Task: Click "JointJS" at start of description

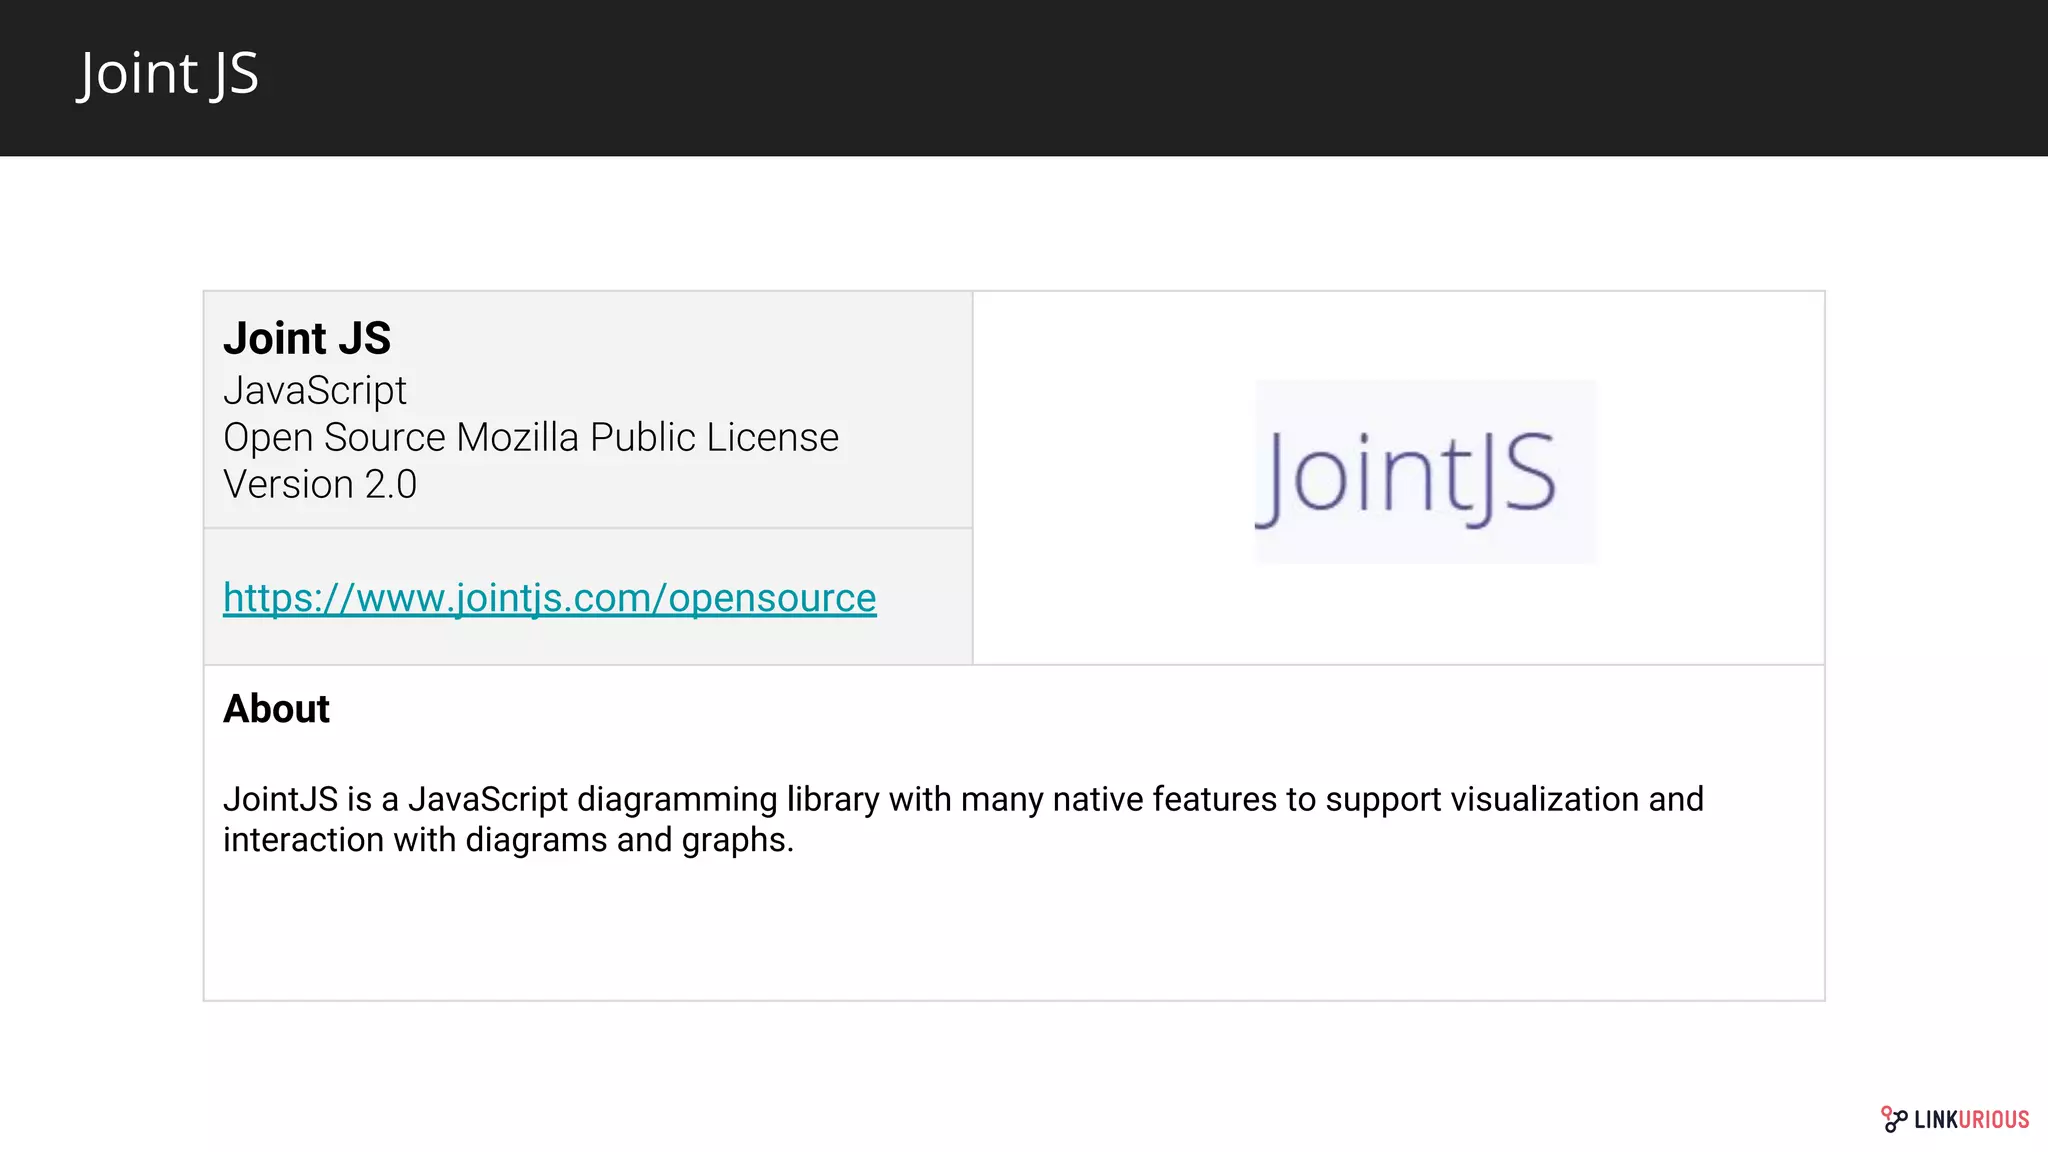Action: [280, 800]
